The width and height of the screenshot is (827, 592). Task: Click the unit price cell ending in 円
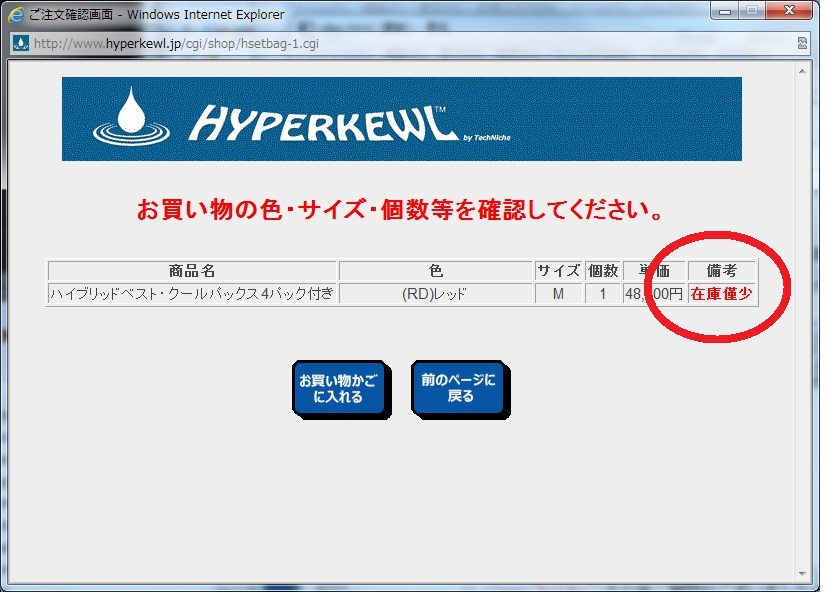click(x=654, y=293)
